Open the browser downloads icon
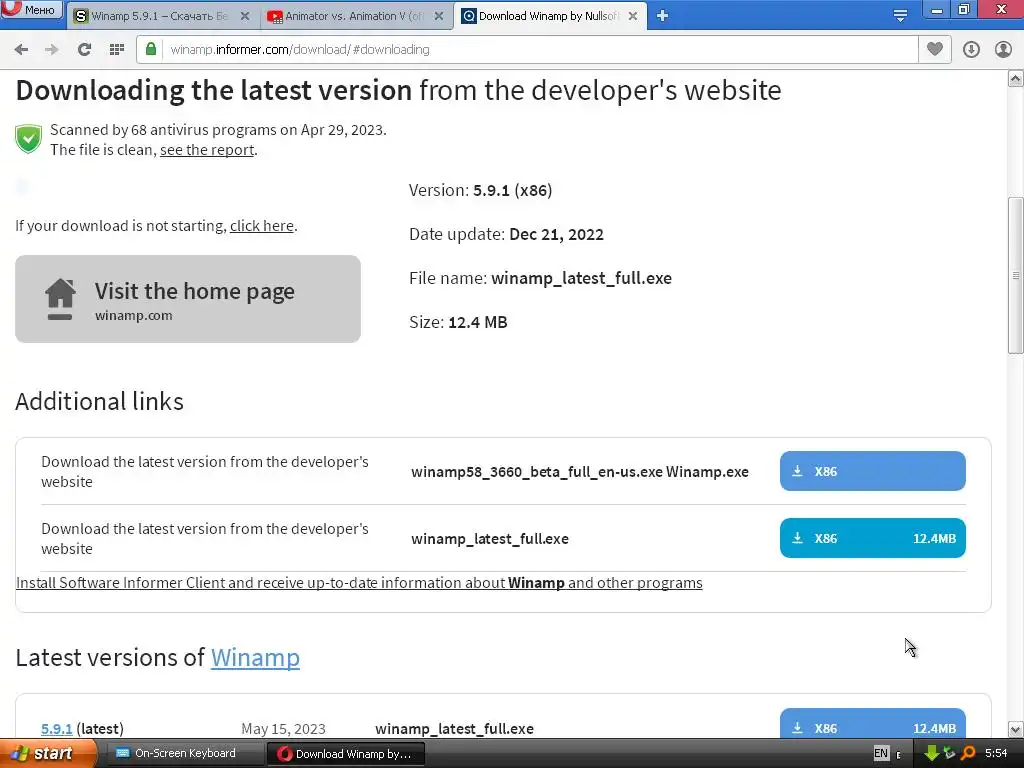Image resolution: width=1024 pixels, height=768 pixels. (971, 50)
